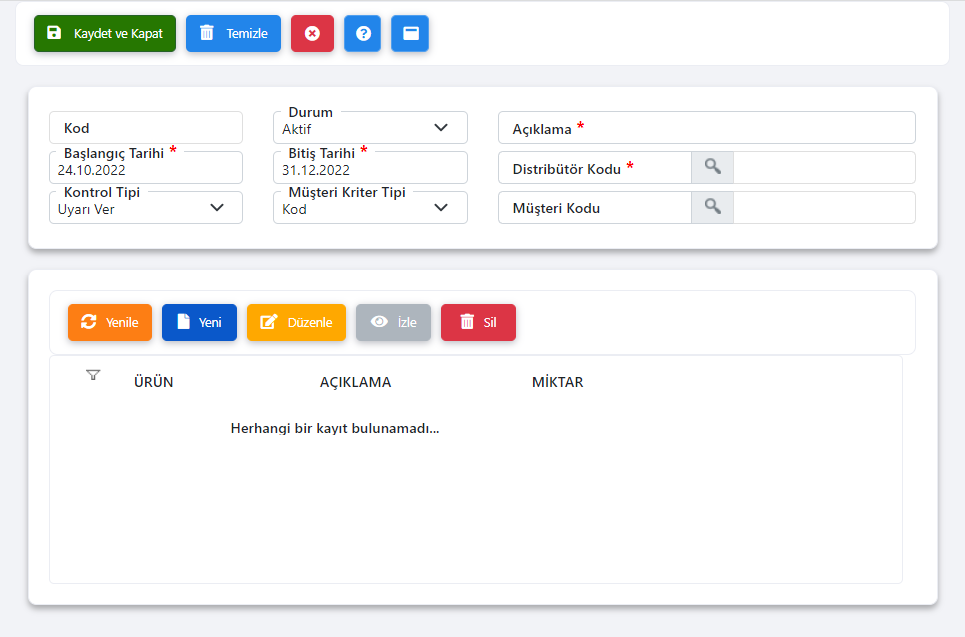
Task: Create a new record with Yeni button
Action: [199, 322]
